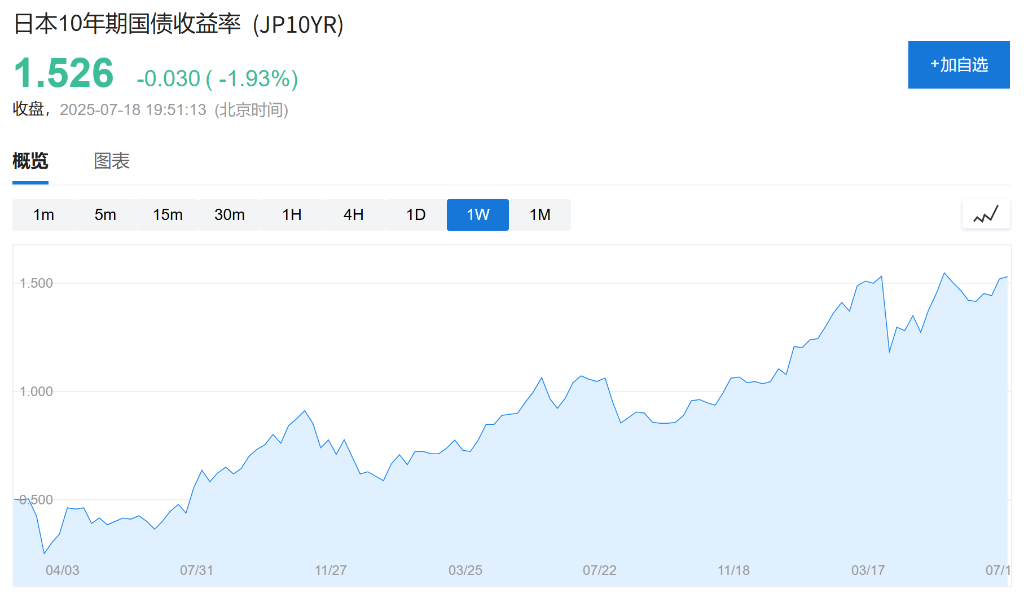Switch to the 概览 tab

30,161
